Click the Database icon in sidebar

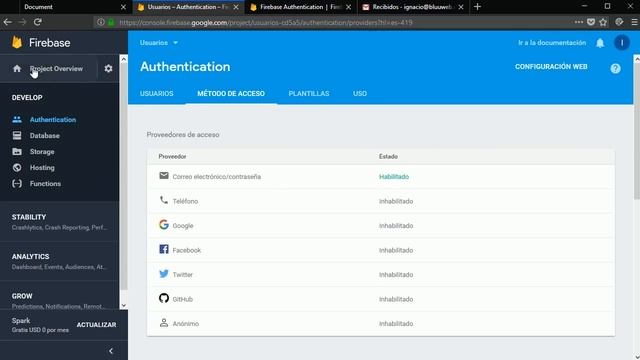coord(17,136)
